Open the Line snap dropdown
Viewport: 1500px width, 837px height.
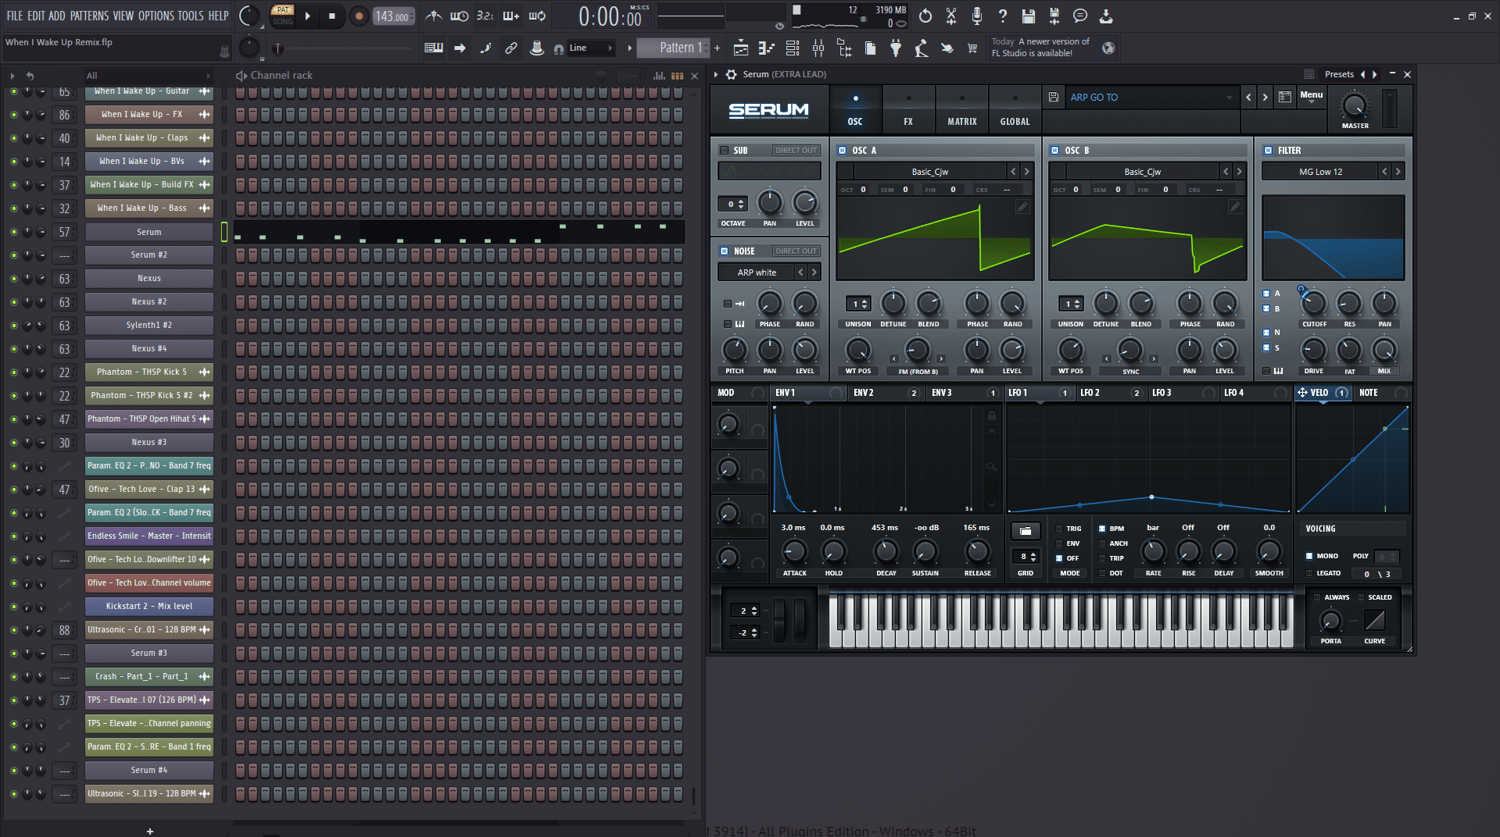coord(592,48)
